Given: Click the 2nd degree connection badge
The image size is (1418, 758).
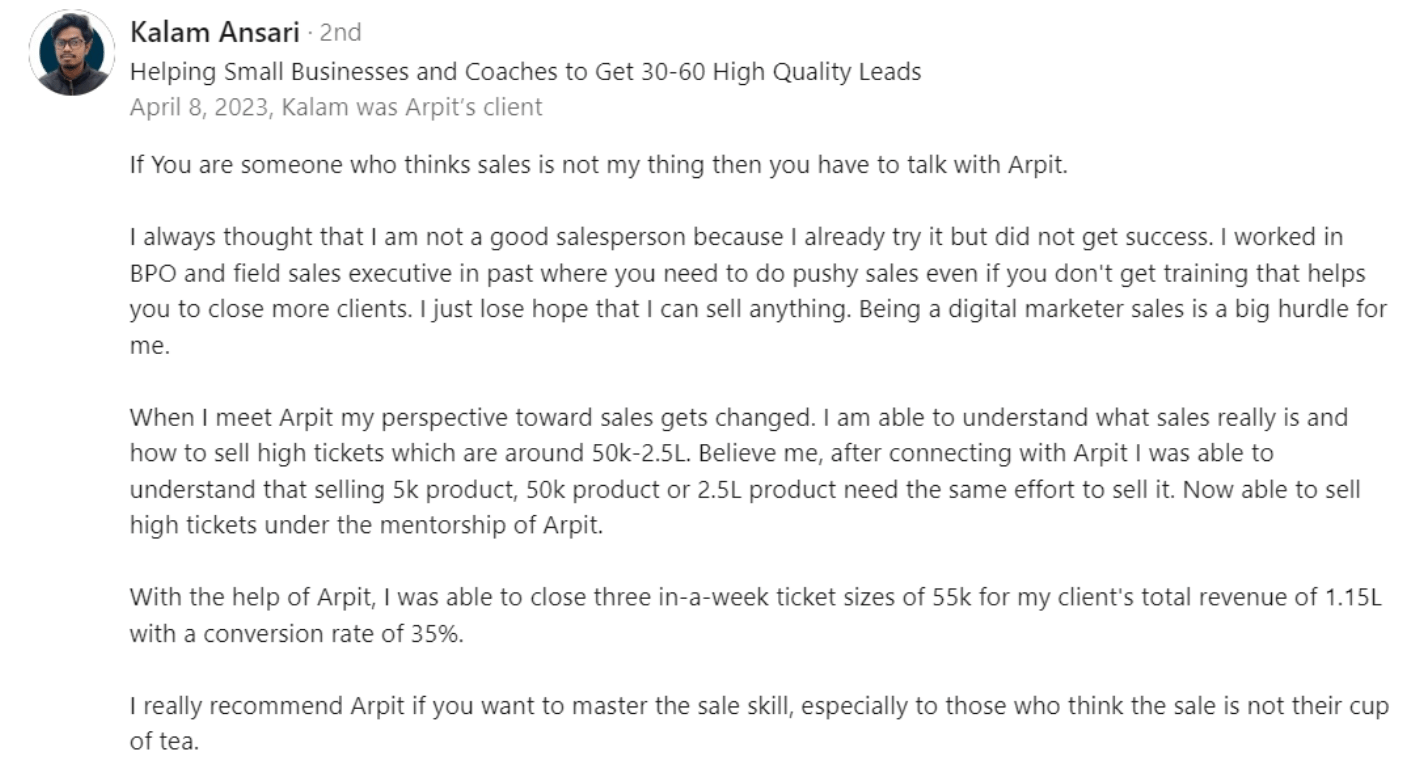Looking at the screenshot, I should pyautogui.click(x=340, y=33).
